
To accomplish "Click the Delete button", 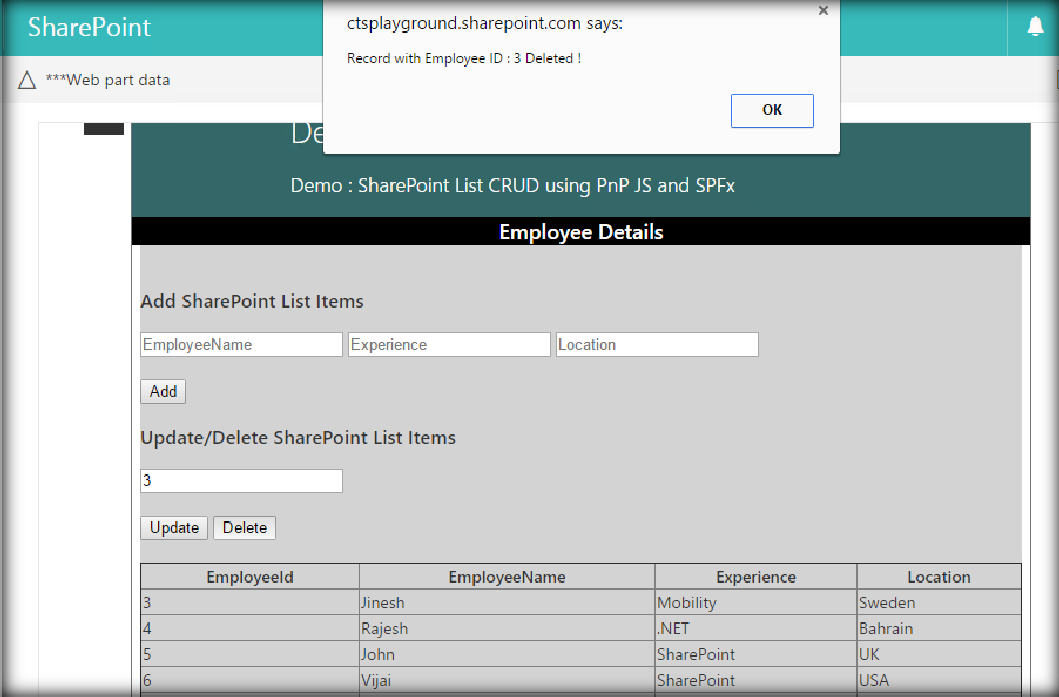I will (244, 528).
